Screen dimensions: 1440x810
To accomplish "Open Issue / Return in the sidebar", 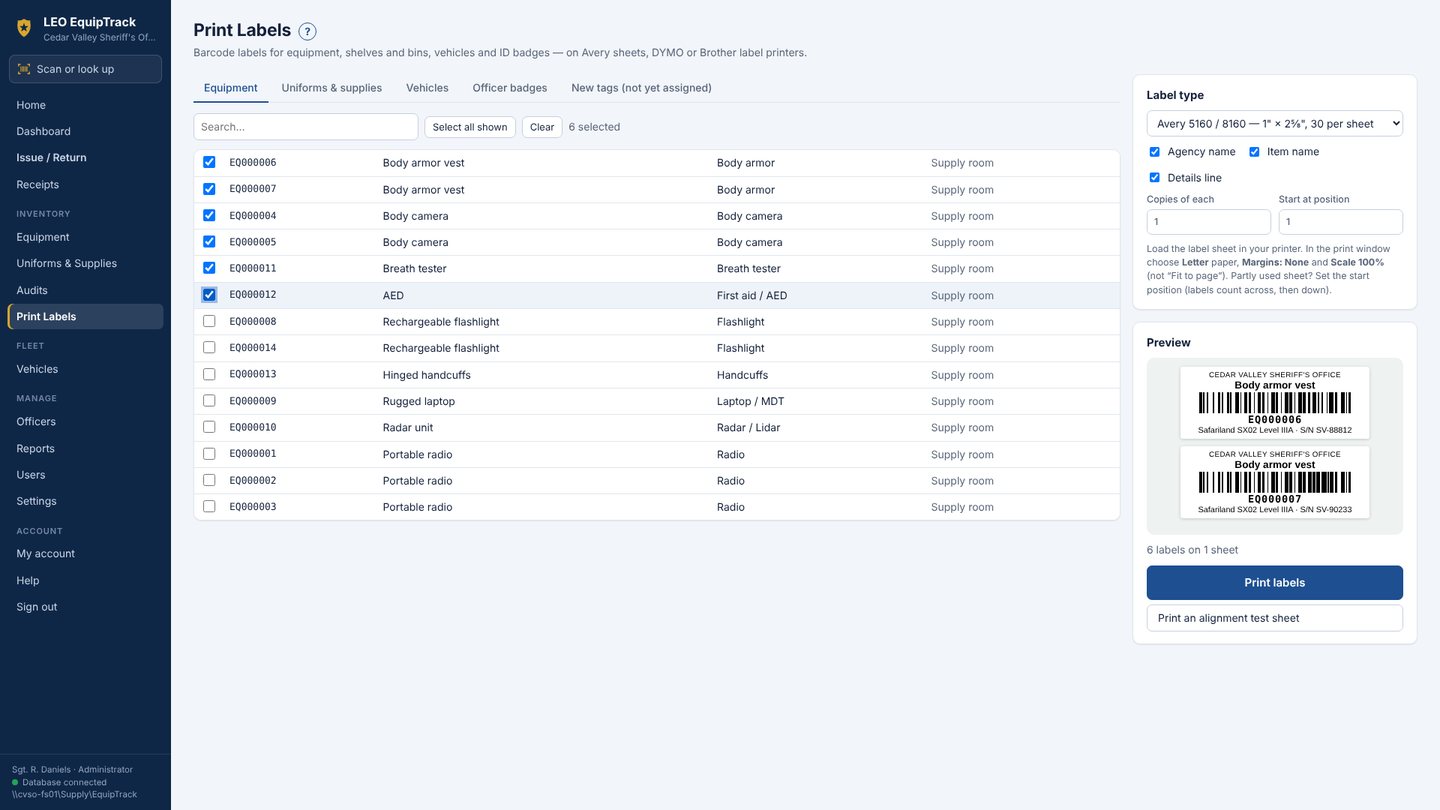I will pos(85,158).
